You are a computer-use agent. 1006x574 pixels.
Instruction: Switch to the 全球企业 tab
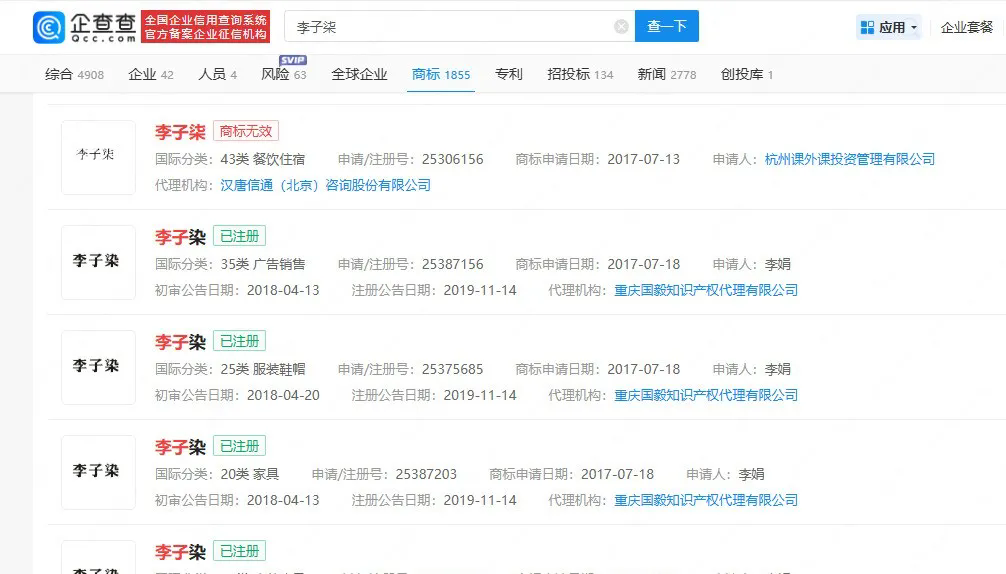359,74
